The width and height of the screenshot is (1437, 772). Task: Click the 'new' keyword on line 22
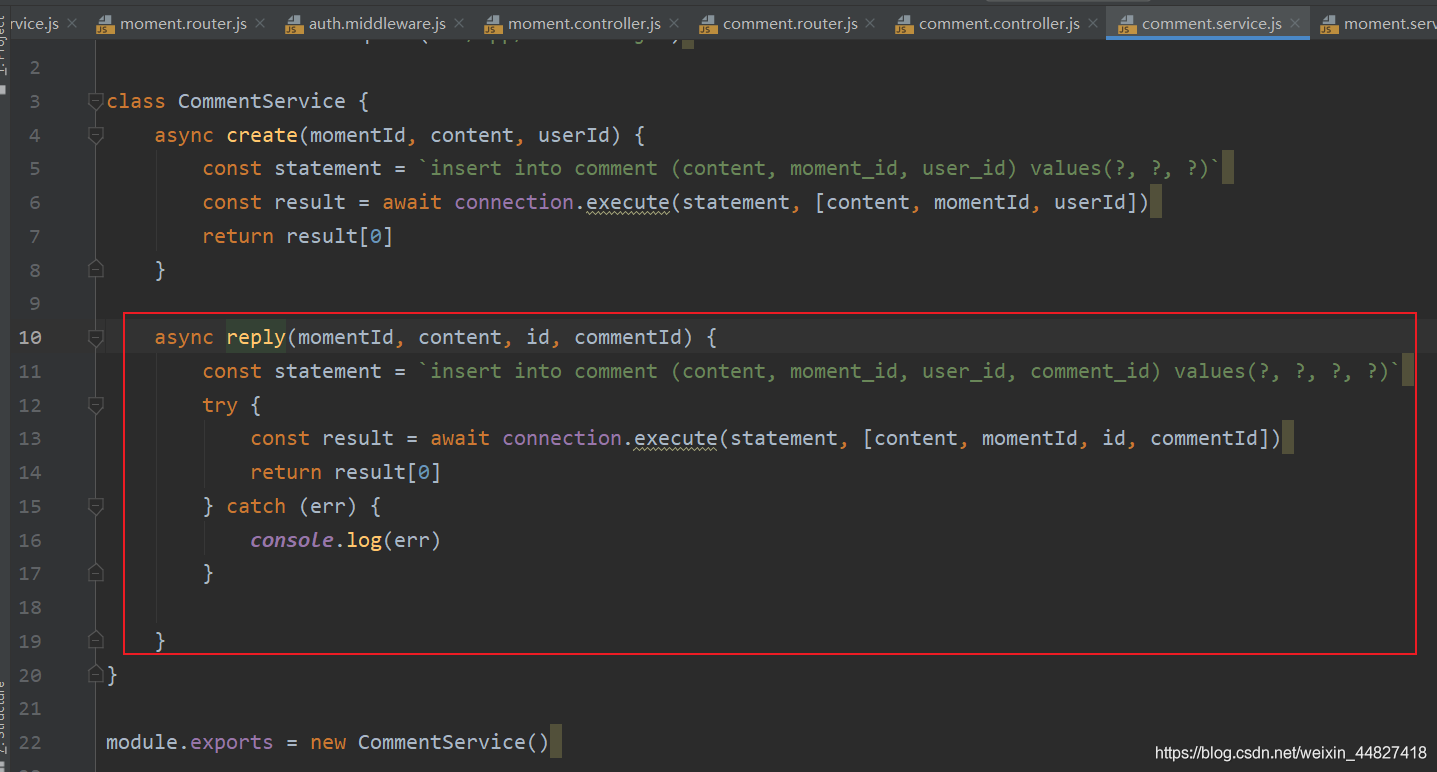tap(328, 742)
